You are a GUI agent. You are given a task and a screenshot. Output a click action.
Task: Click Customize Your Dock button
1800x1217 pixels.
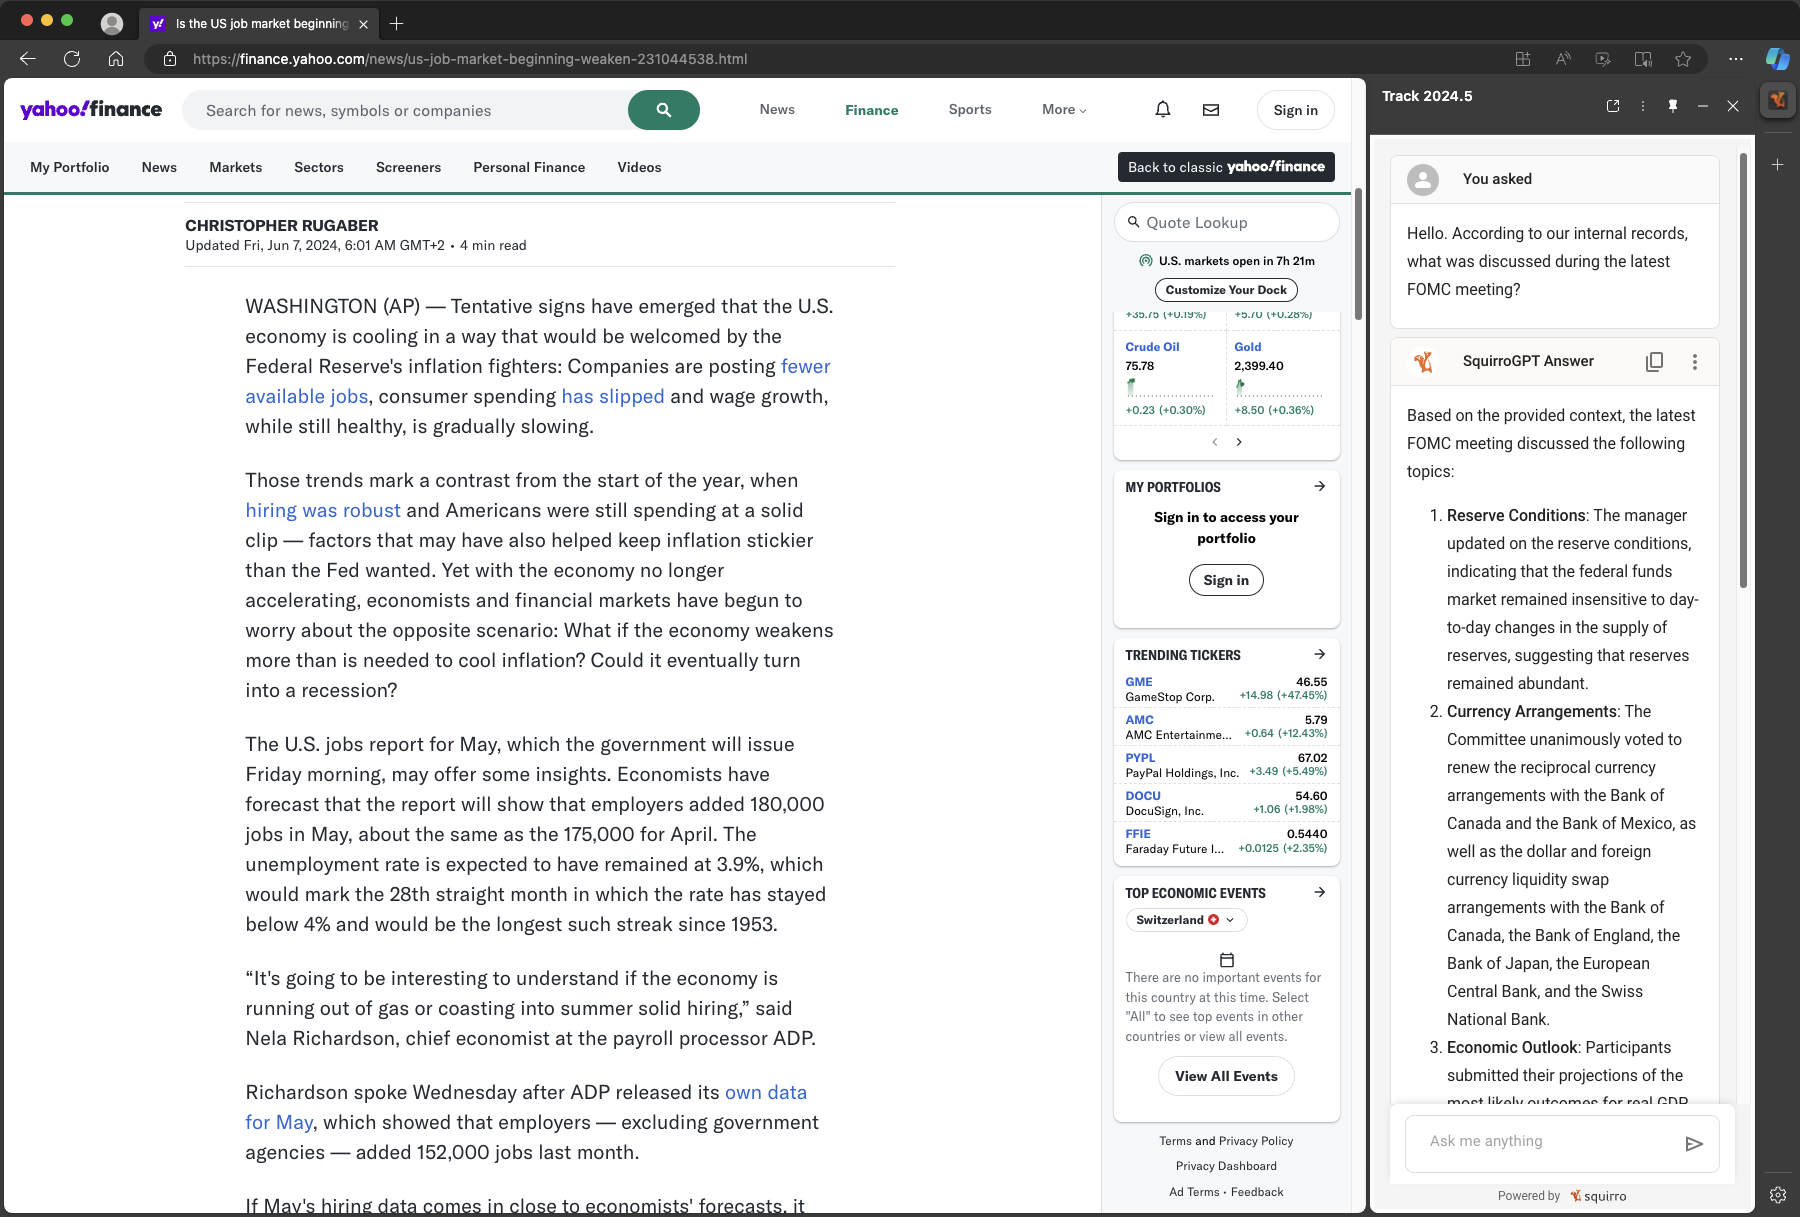[1226, 290]
